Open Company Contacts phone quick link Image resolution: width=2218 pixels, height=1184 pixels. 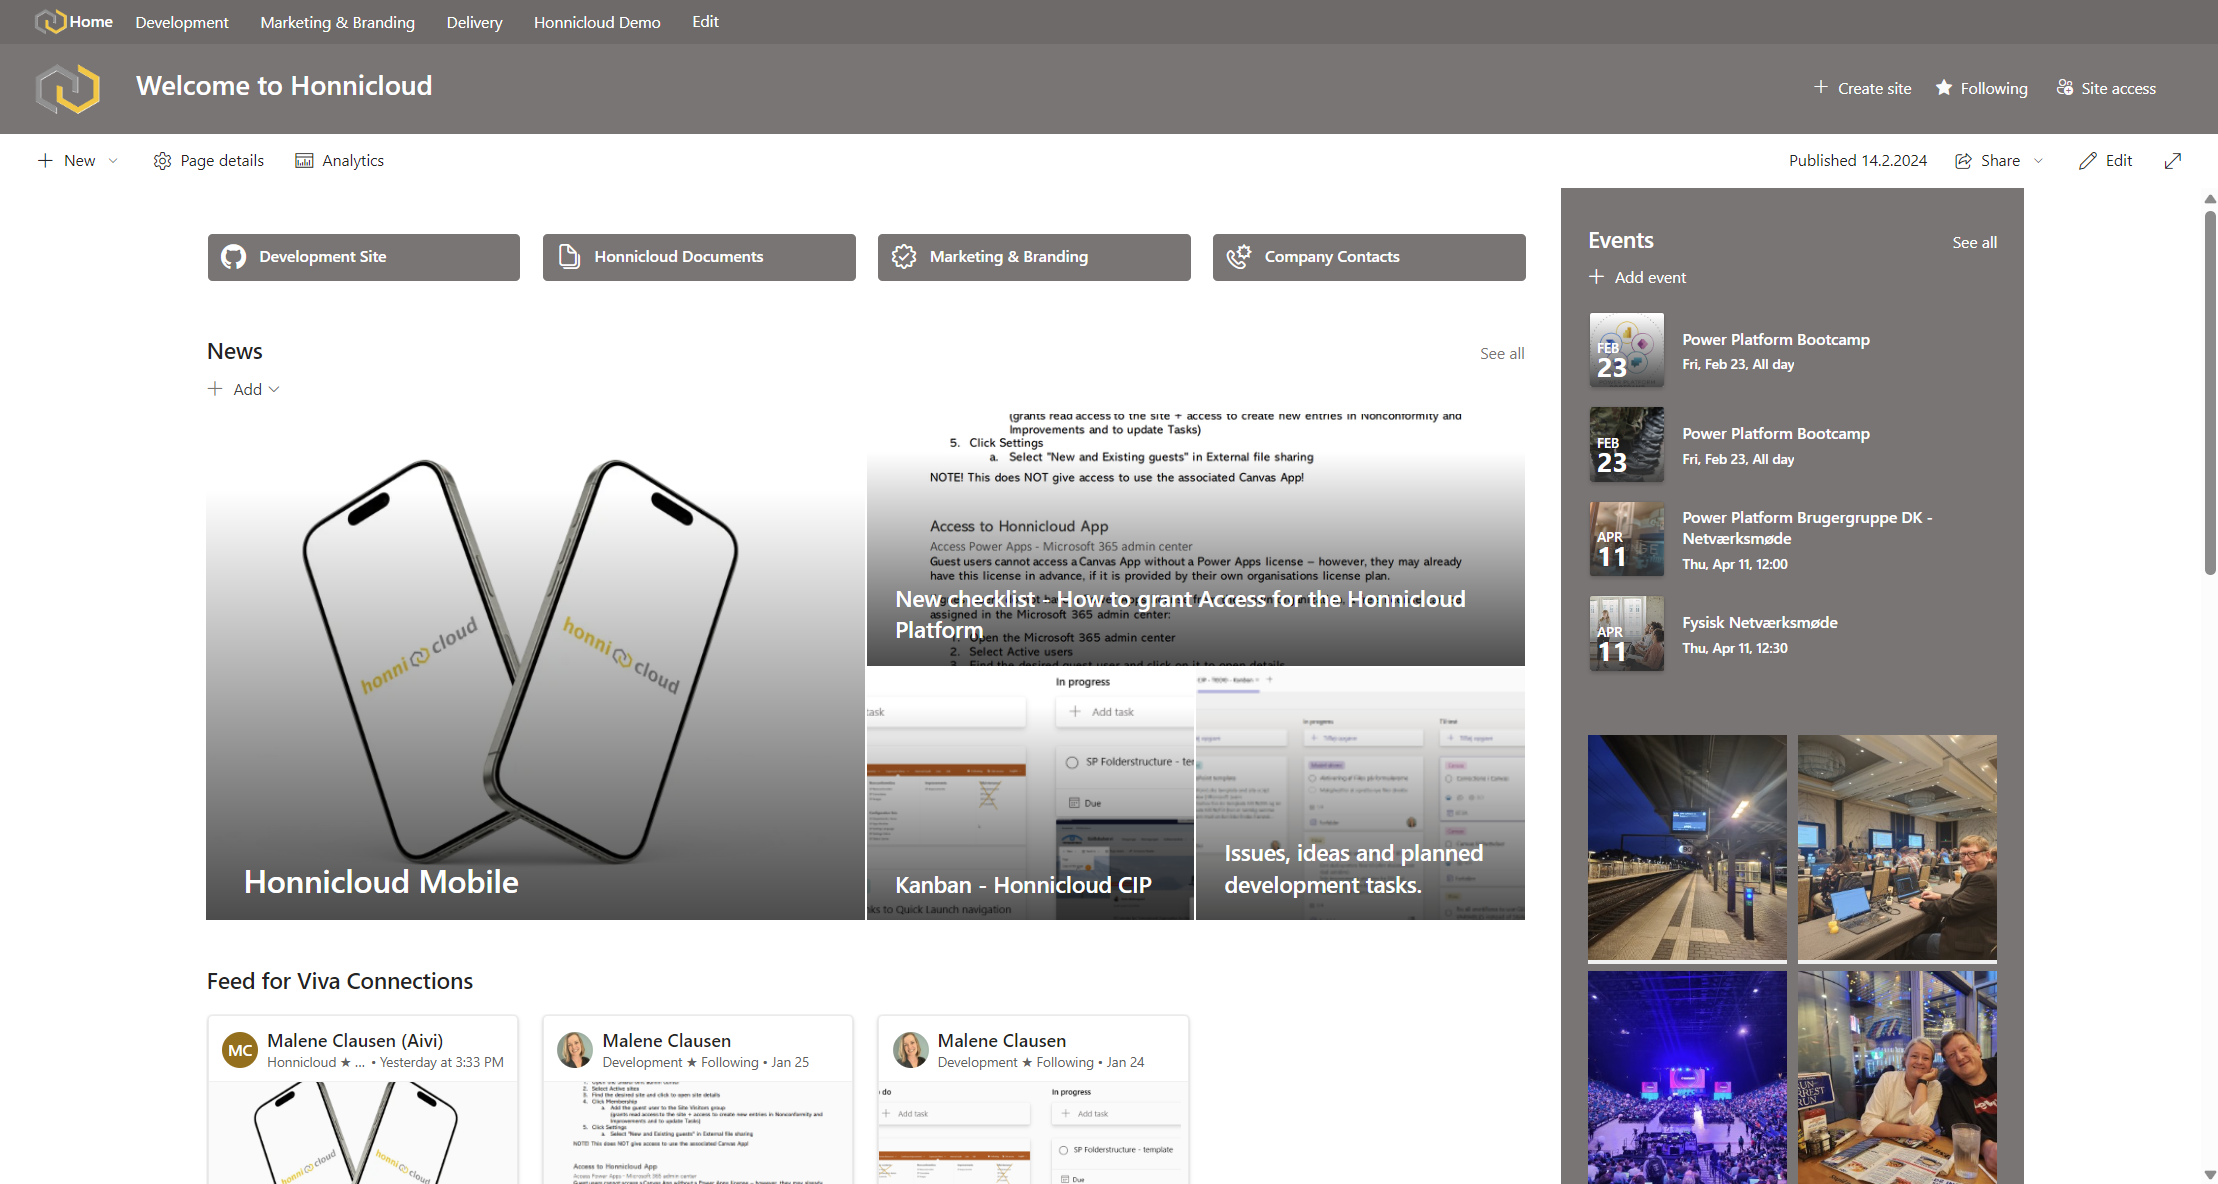coord(1369,257)
